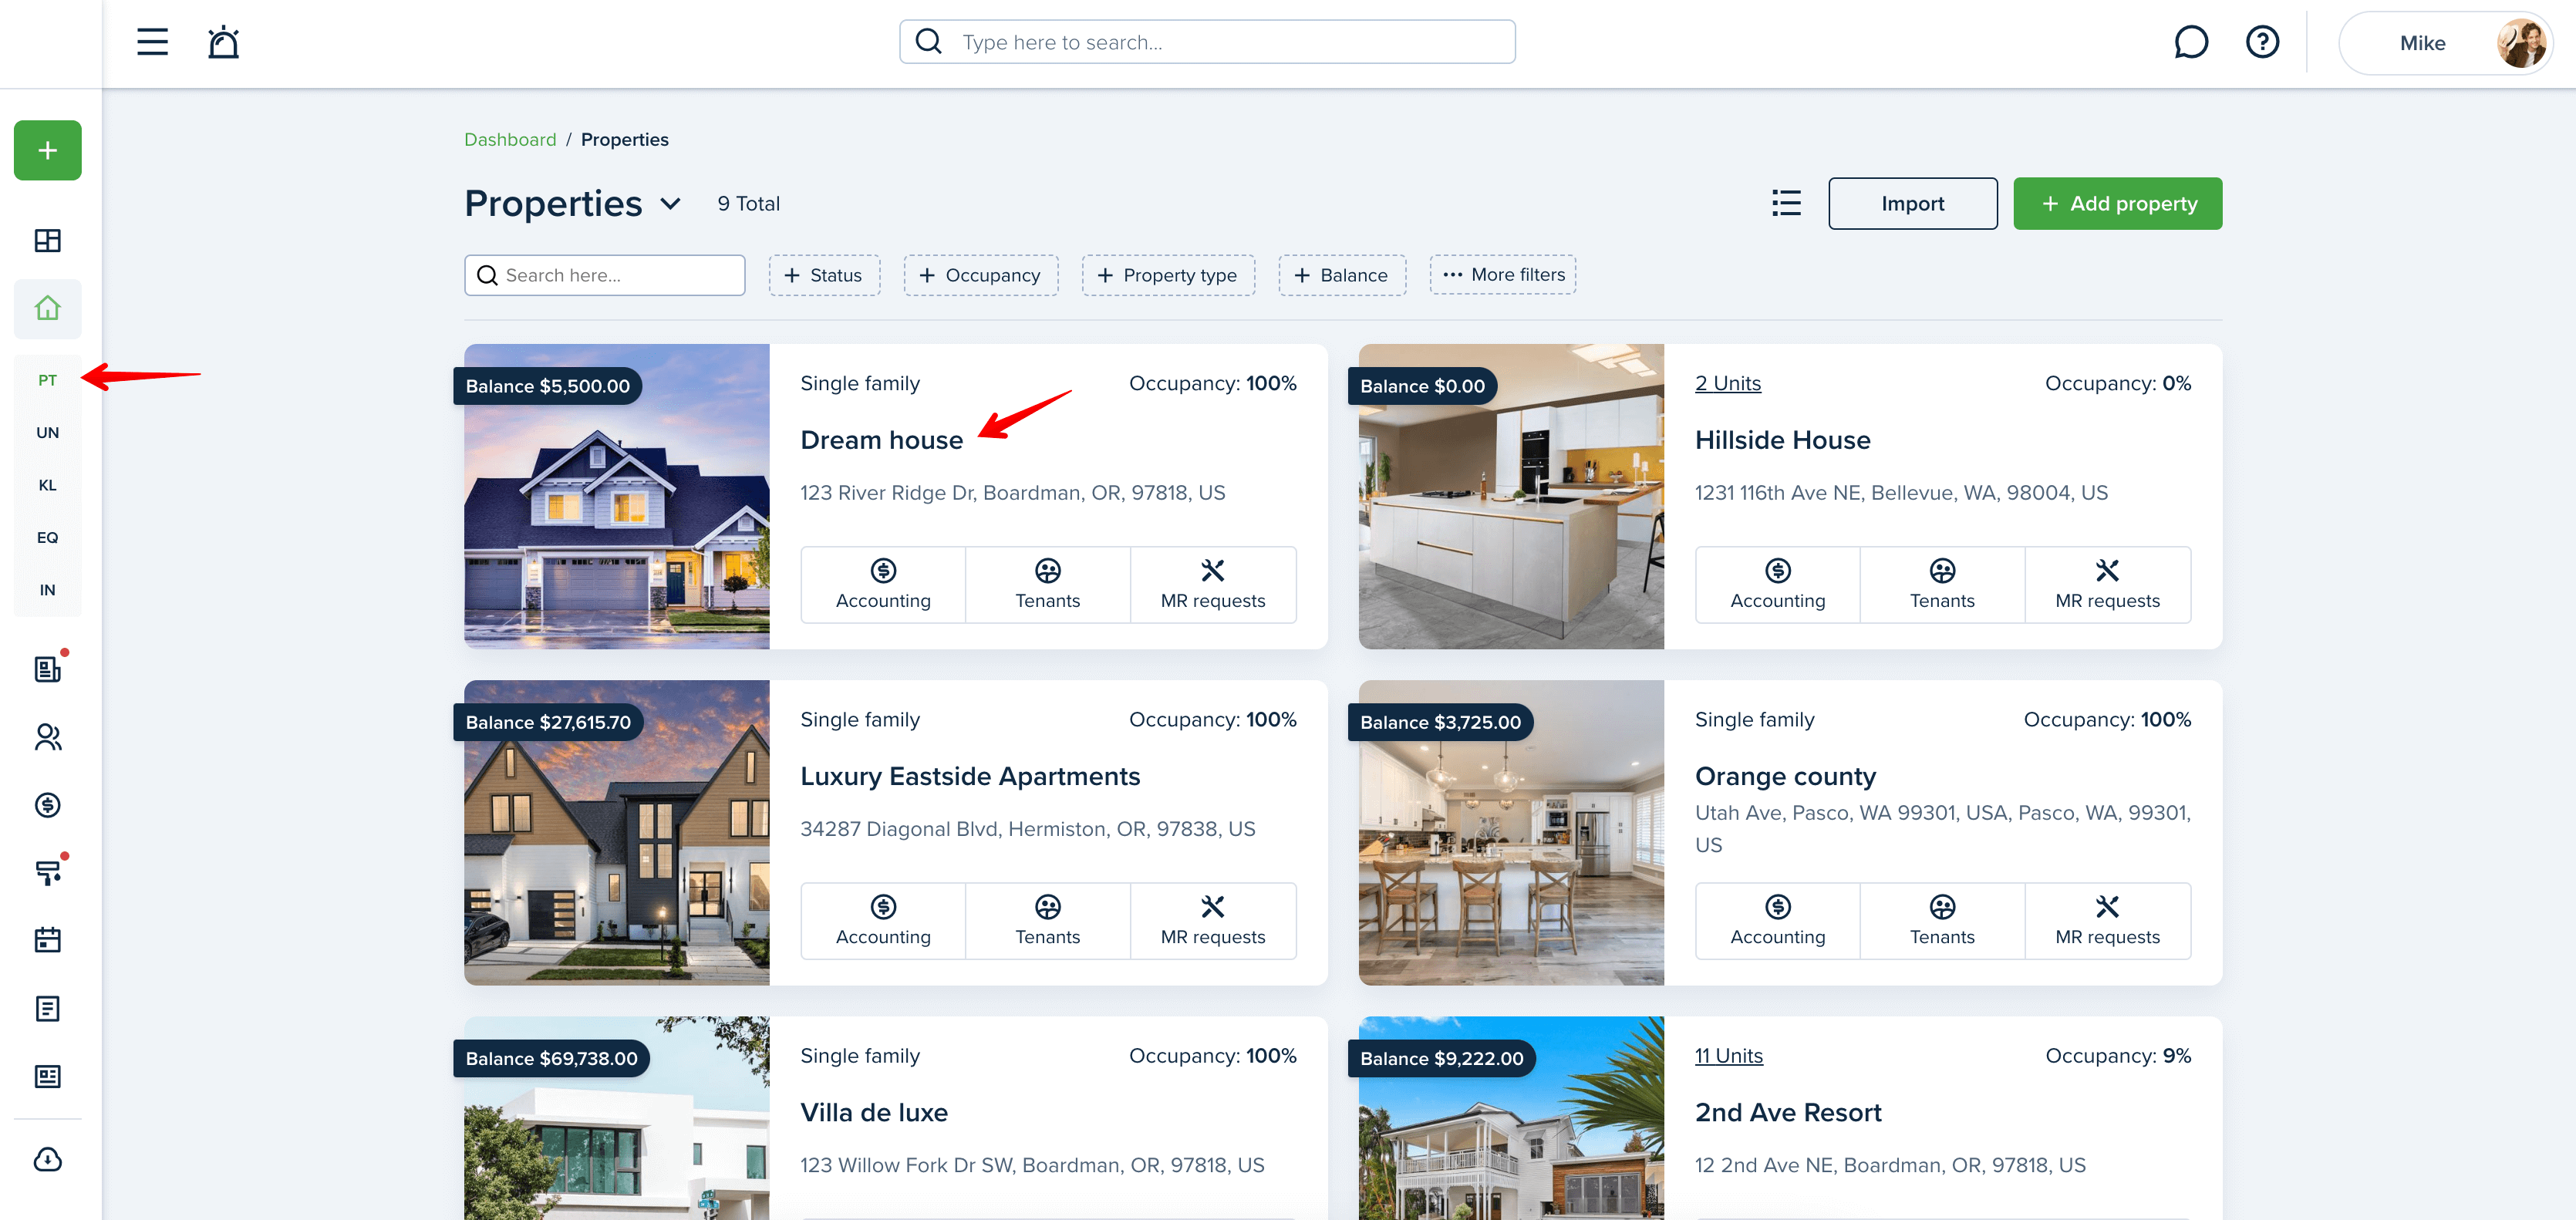Open the 11 Units link for 2nd Ave Resort
The width and height of the screenshot is (2576, 1220).
click(1728, 1056)
